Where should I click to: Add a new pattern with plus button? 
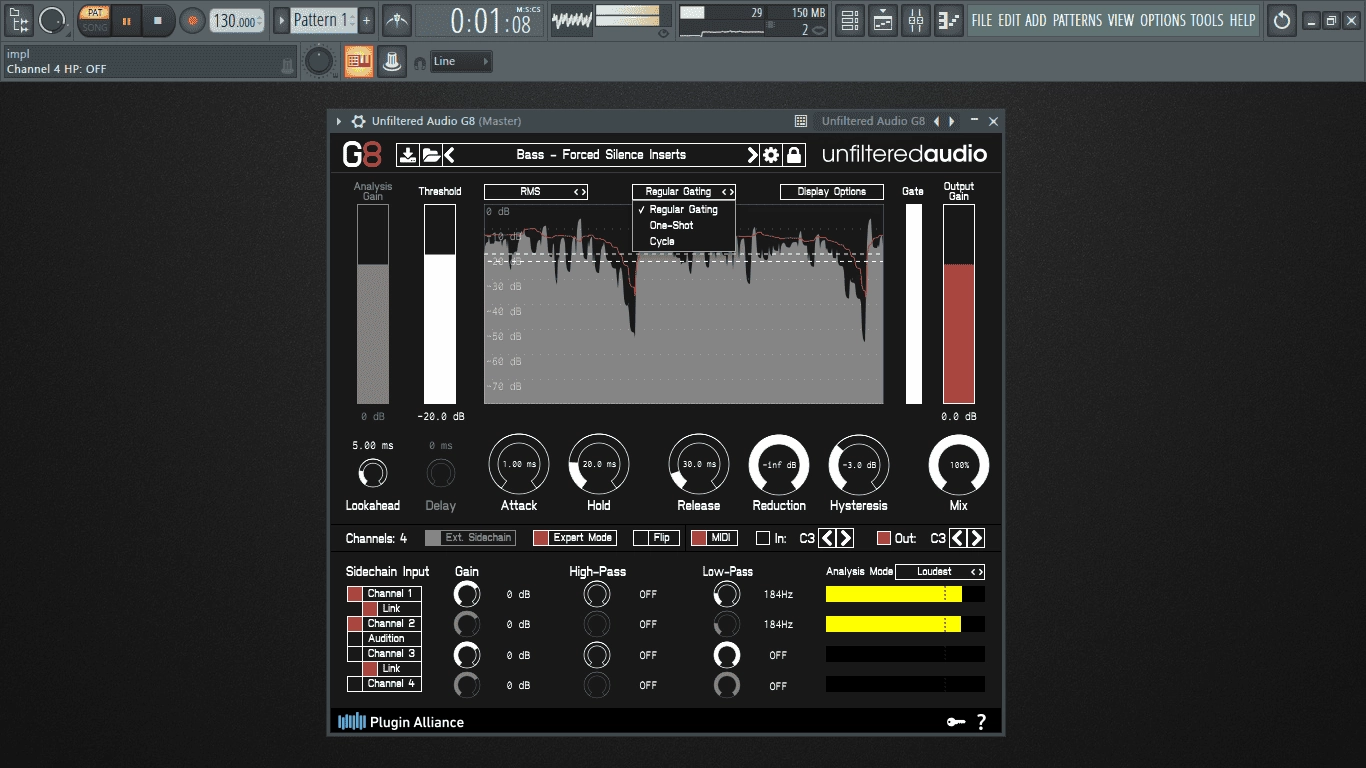coord(367,20)
